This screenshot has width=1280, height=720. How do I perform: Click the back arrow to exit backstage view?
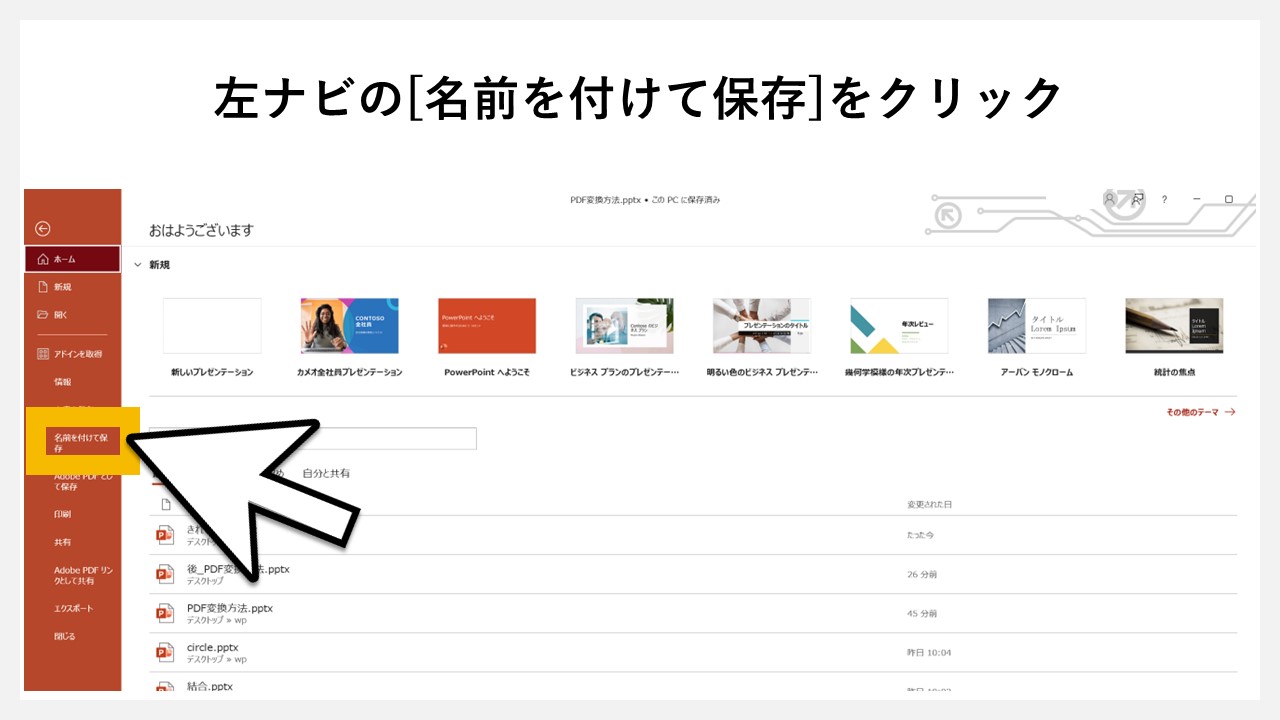(x=40, y=228)
